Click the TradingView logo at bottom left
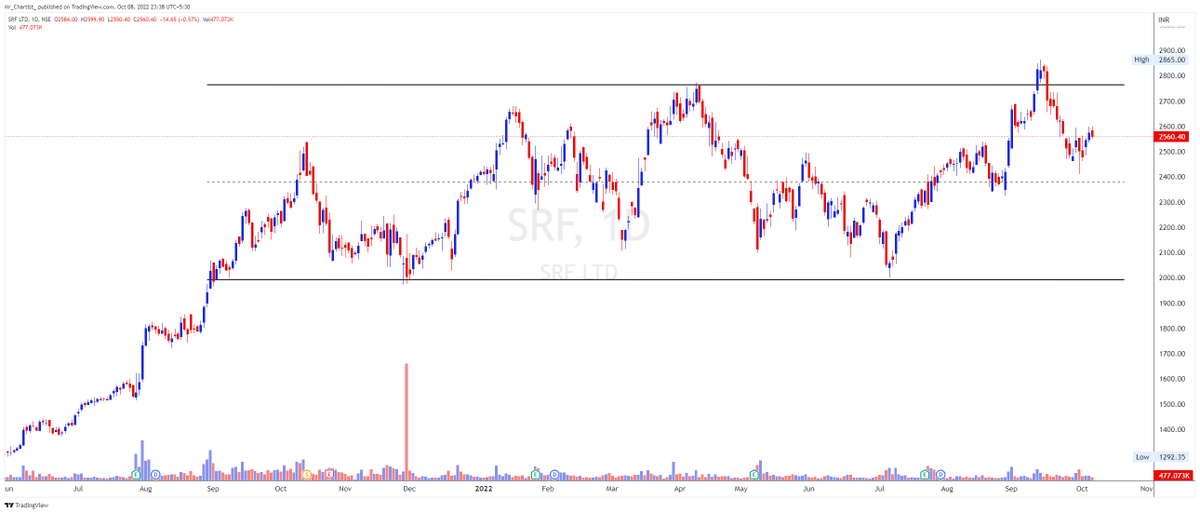1200x513 pixels. [28, 505]
